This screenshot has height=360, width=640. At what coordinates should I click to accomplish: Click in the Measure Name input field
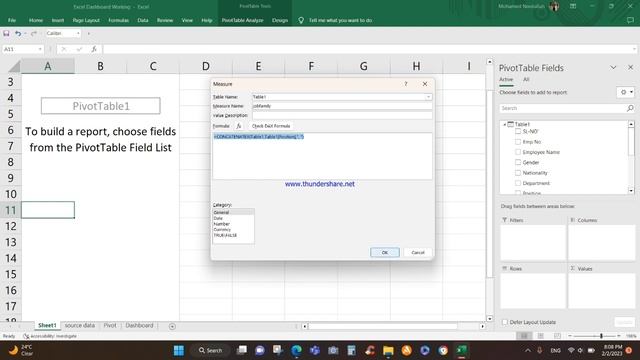click(x=342, y=106)
